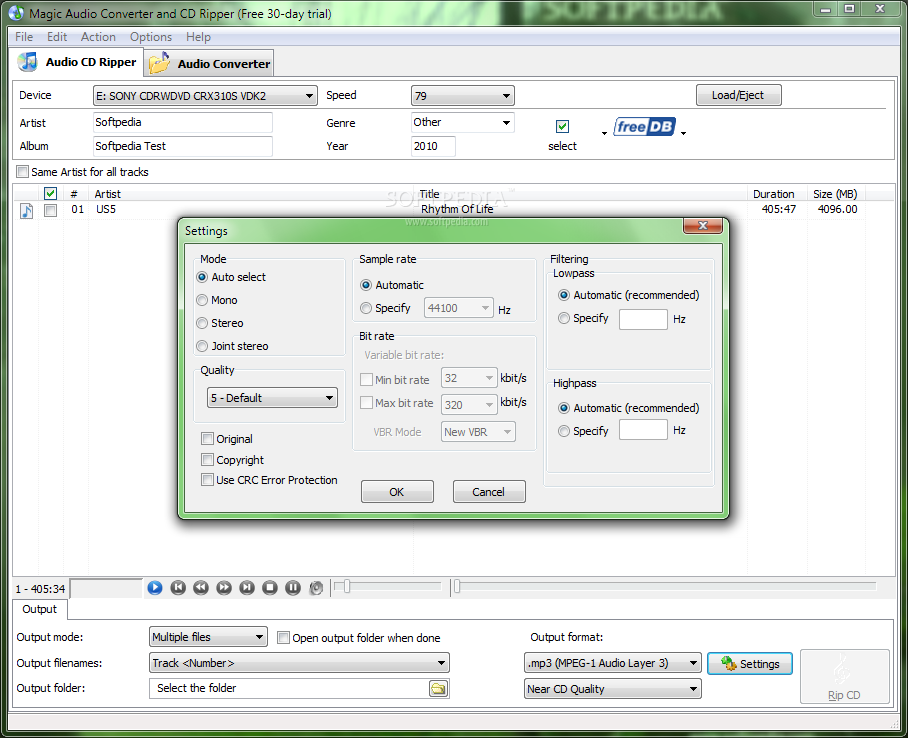Image resolution: width=908 pixels, height=738 pixels.
Task: Click the Lowpass Hz input field
Action: (643, 319)
